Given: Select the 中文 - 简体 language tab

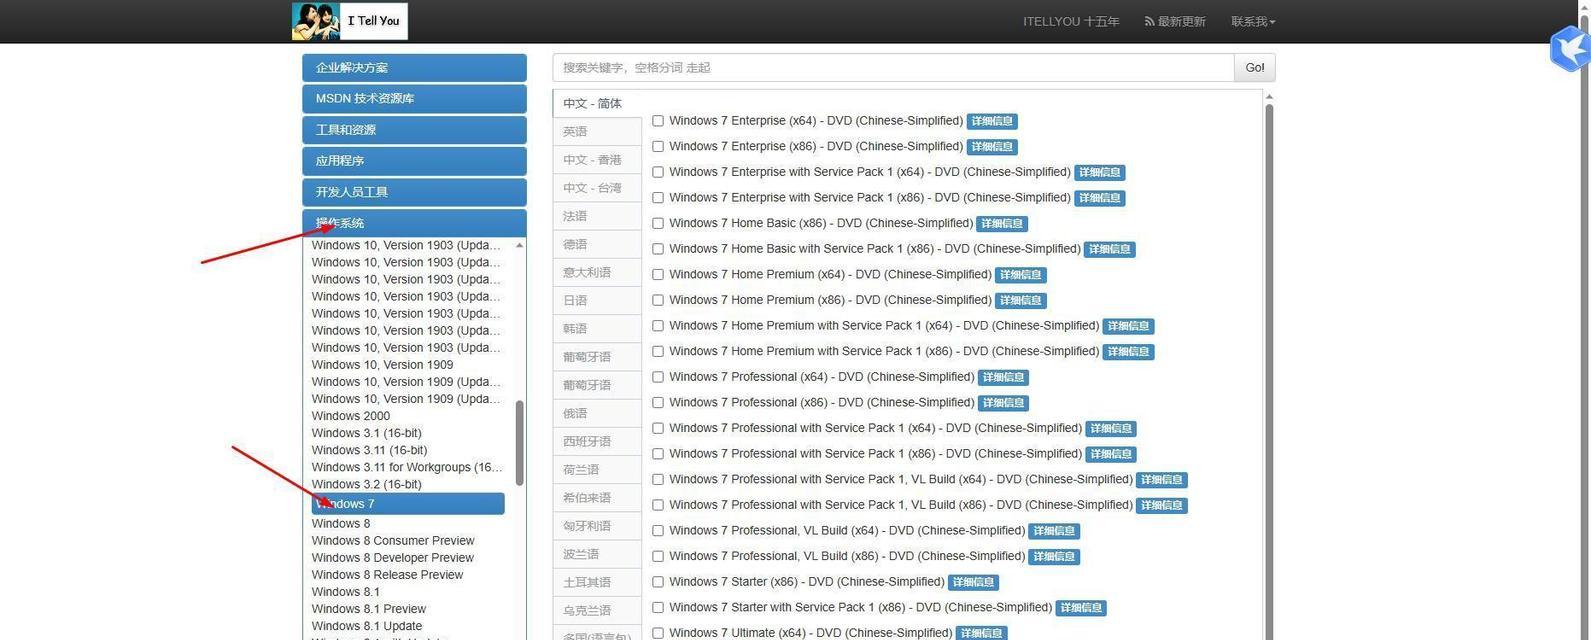Looking at the screenshot, I should [597, 104].
